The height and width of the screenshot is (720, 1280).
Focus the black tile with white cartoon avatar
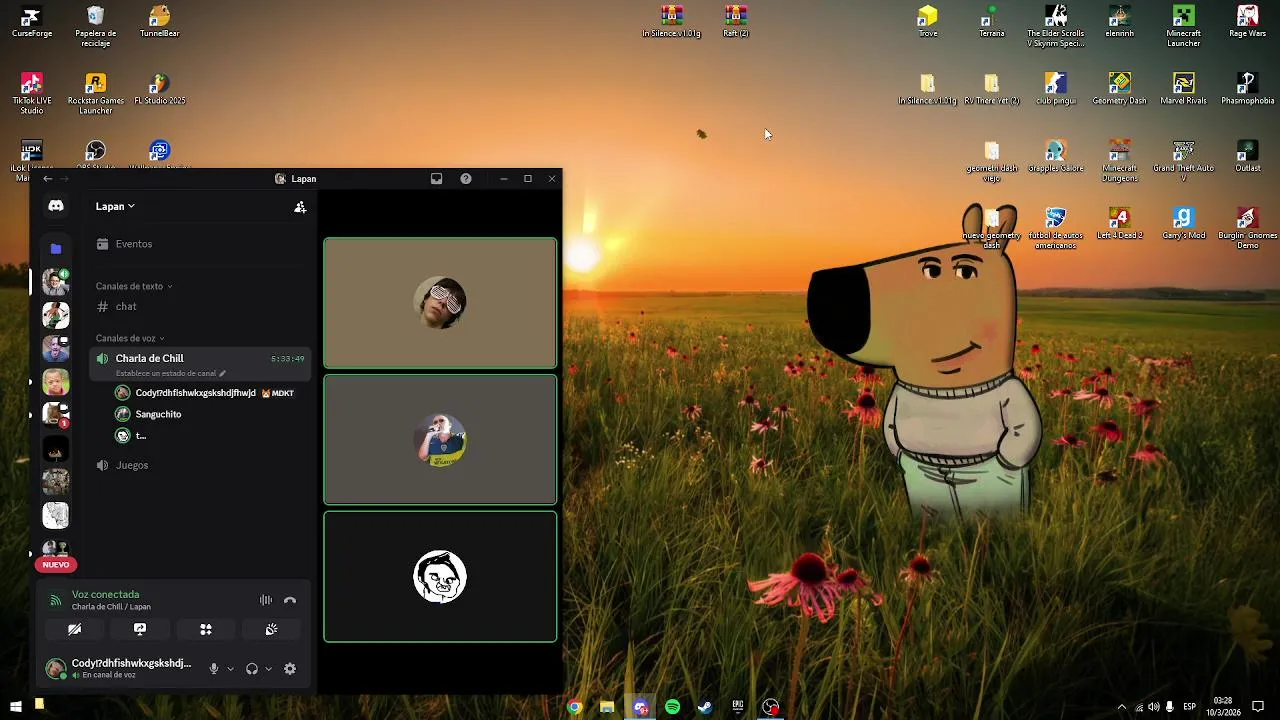440,577
